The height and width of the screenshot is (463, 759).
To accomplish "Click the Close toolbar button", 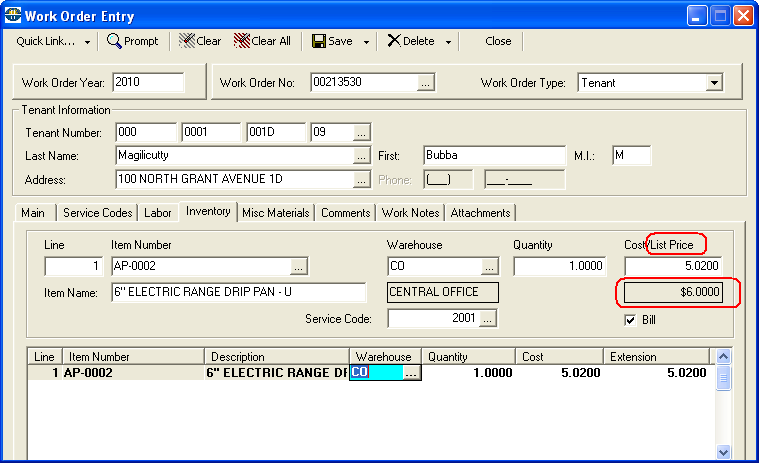I will pos(498,41).
